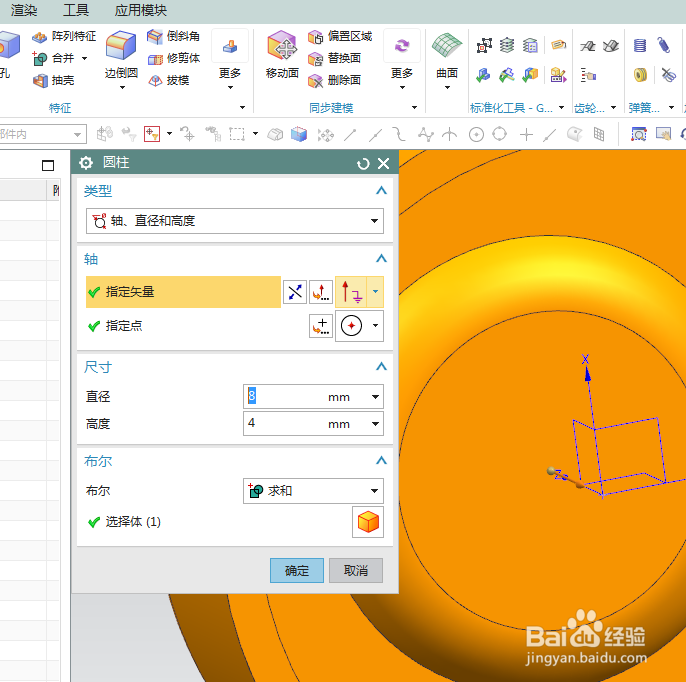Click the 确定 button

click(x=297, y=570)
